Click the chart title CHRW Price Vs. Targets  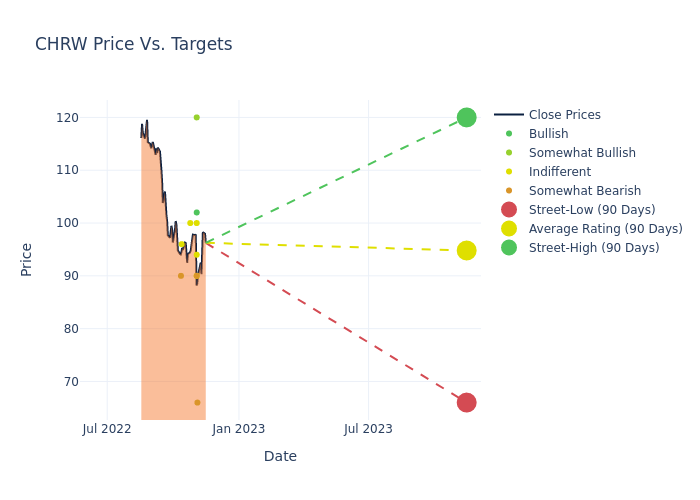(x=133, y=44)
